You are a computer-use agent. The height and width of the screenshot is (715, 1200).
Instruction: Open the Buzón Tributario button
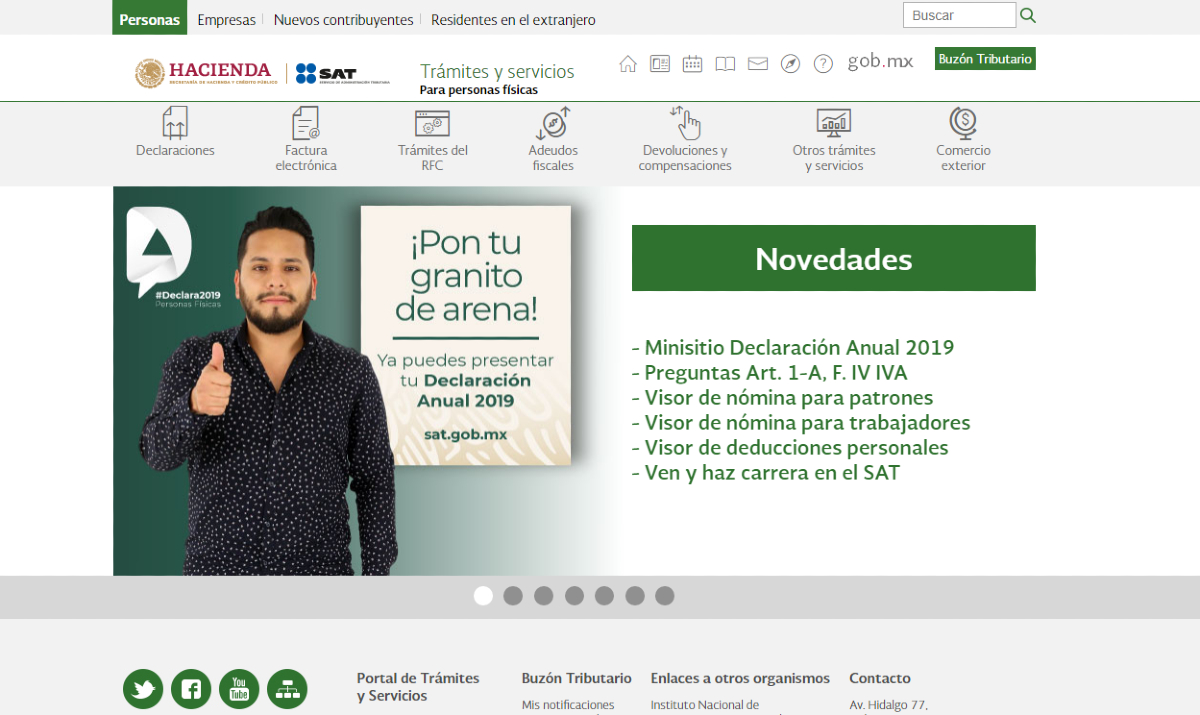click(984, 58)
